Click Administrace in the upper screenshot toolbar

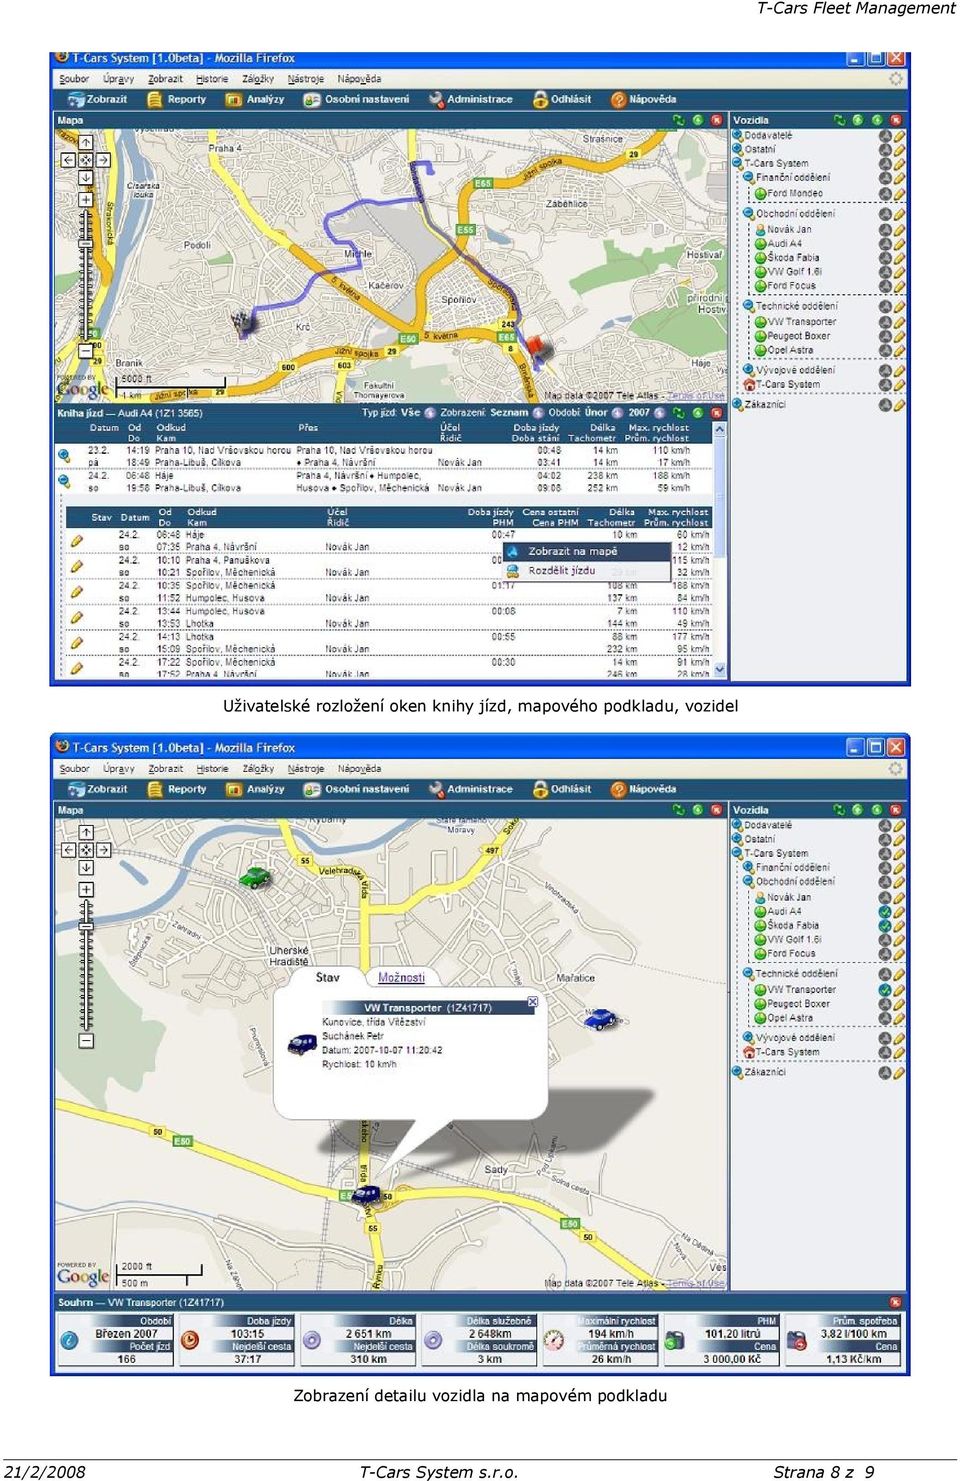tap(470, 99)
